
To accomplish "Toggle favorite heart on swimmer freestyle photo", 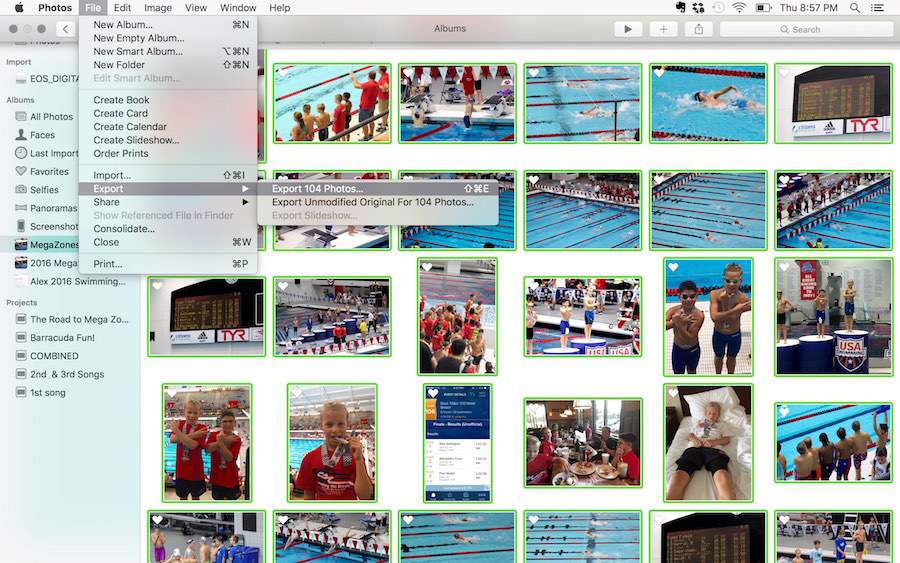I will pyautogui.click(x=659, y=74).
